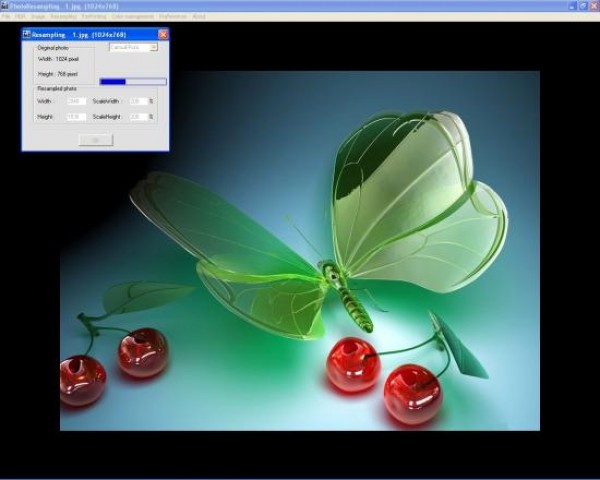Restore down the main application window
600x480 pixels.
click(583, 6)
